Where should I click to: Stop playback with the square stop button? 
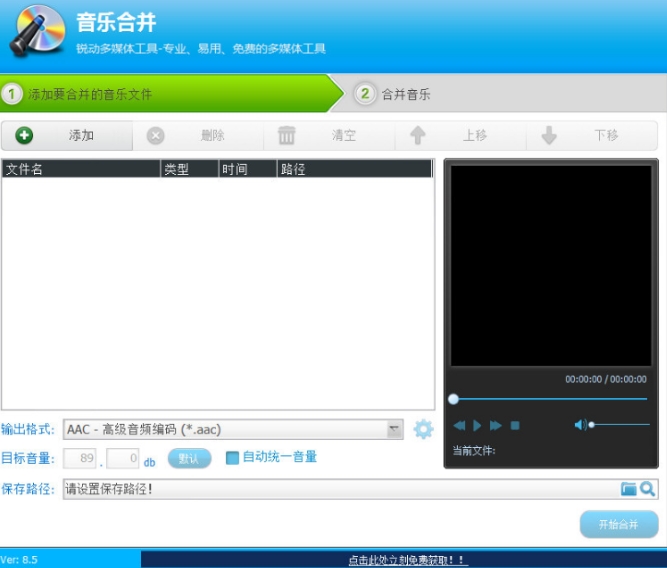[515, 425]
